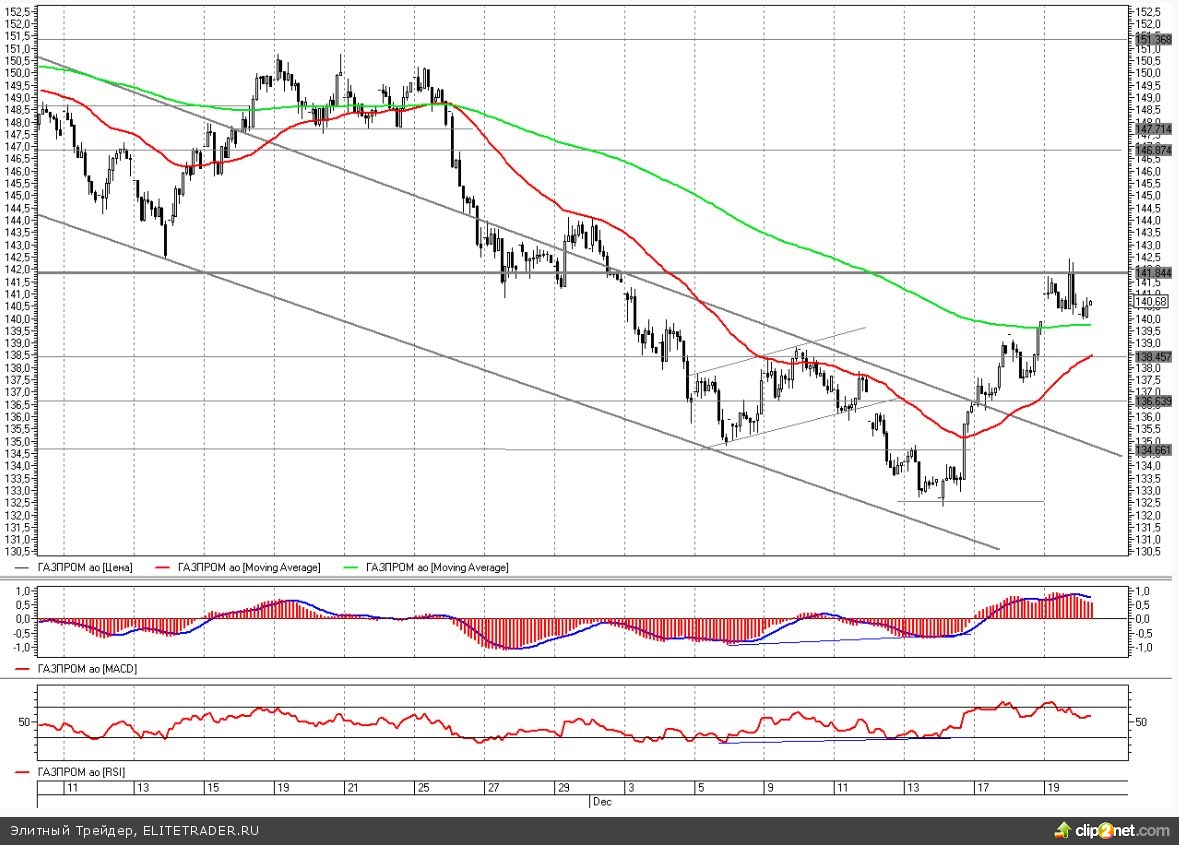The image size is (1179, 845).
Task: Click the green Moving Average legend line swatch
Action: coord(352,567)
